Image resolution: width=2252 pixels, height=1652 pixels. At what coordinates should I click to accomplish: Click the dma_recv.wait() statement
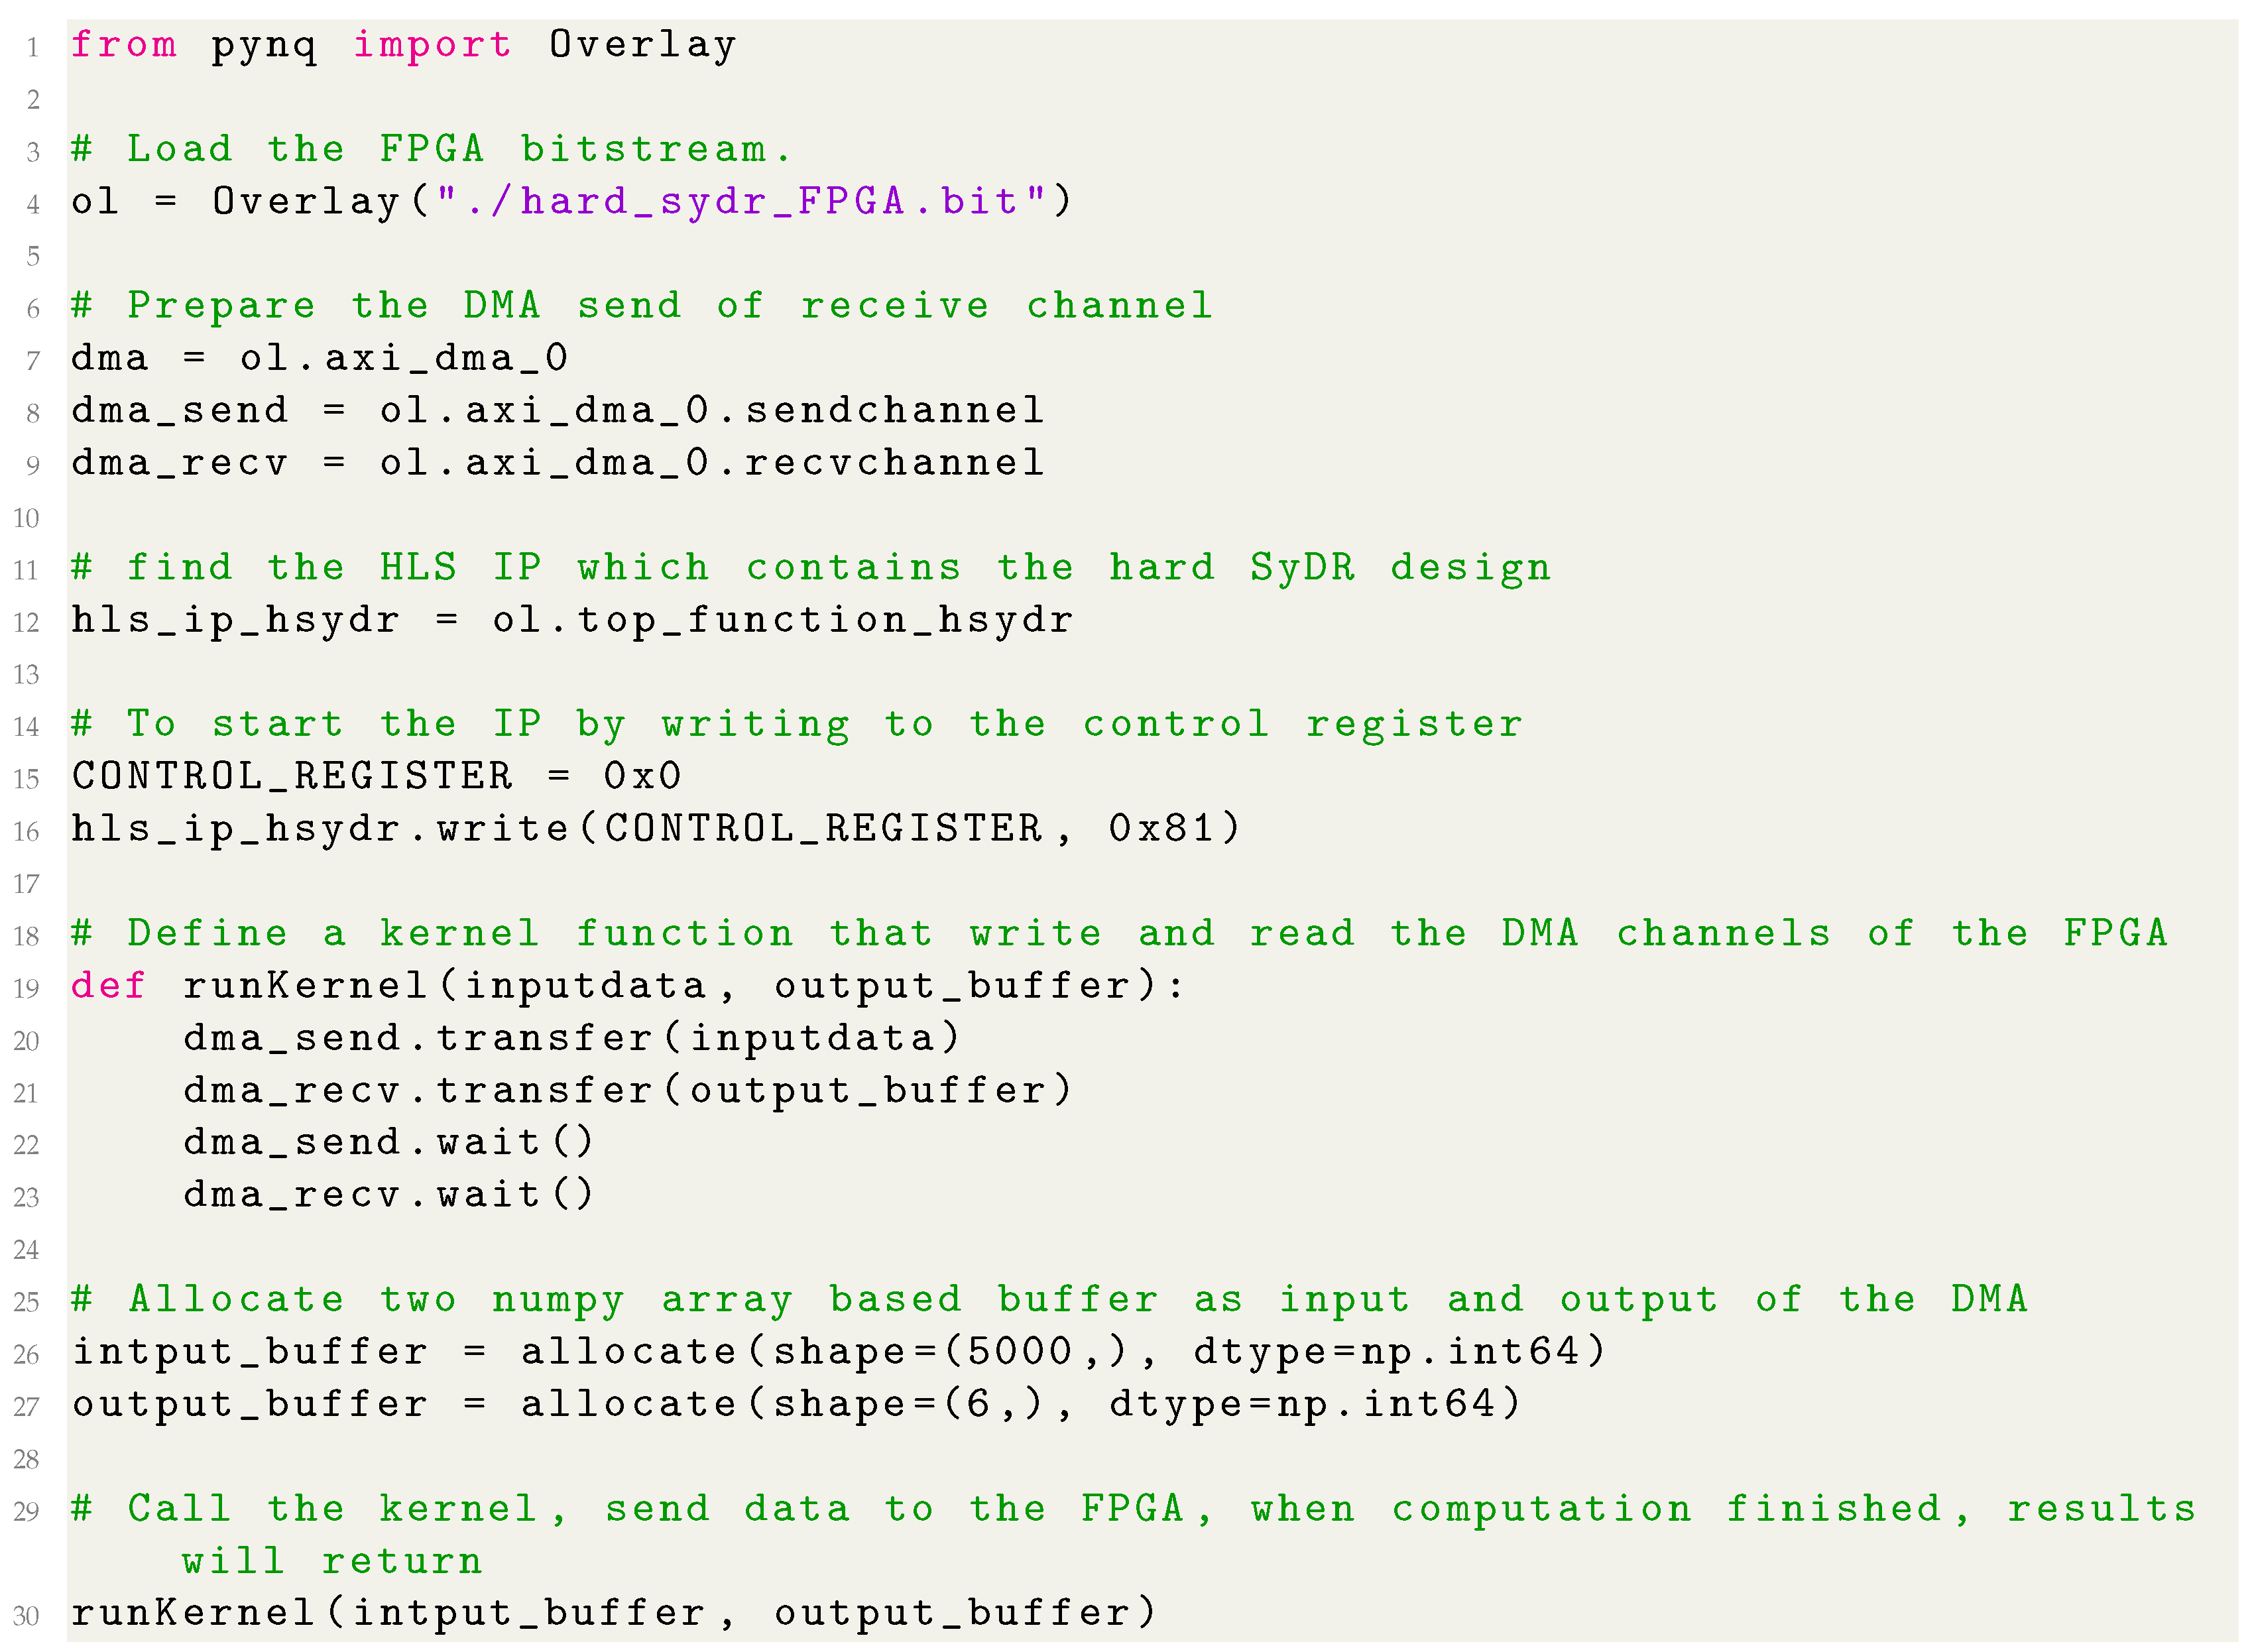388,1195
